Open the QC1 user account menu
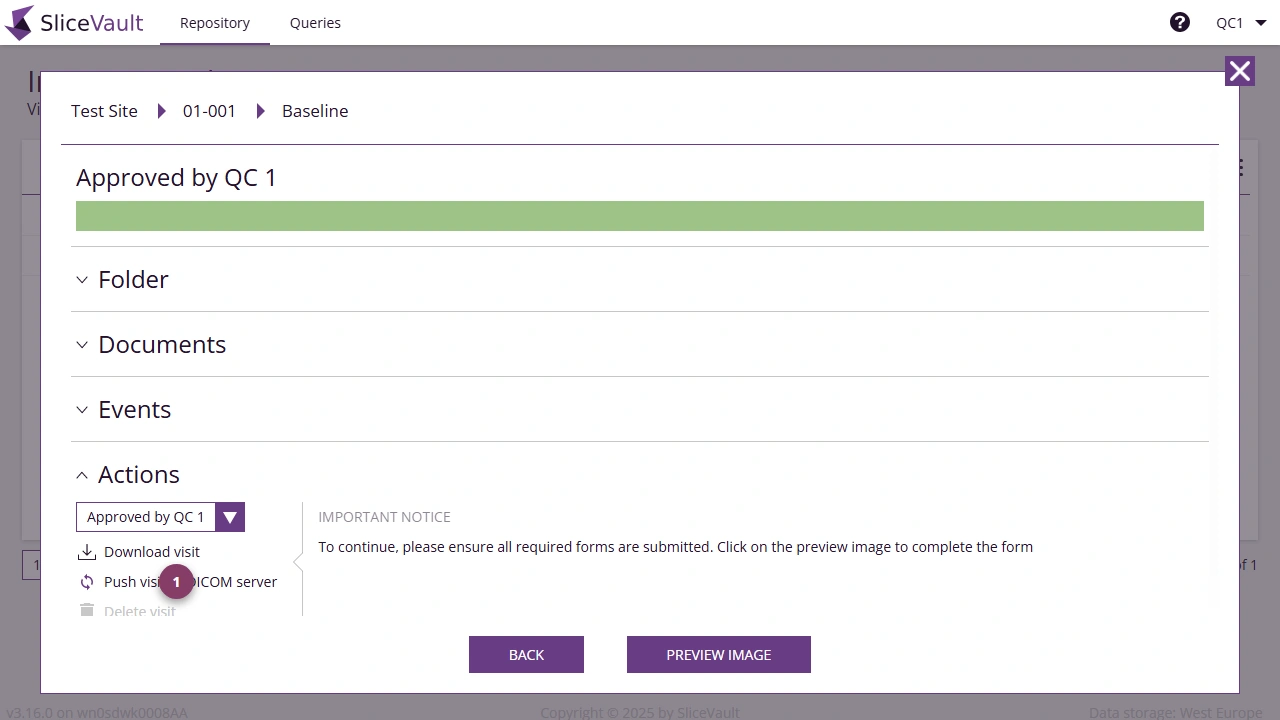1280x720 pixels. click(x=1240, y=22)
